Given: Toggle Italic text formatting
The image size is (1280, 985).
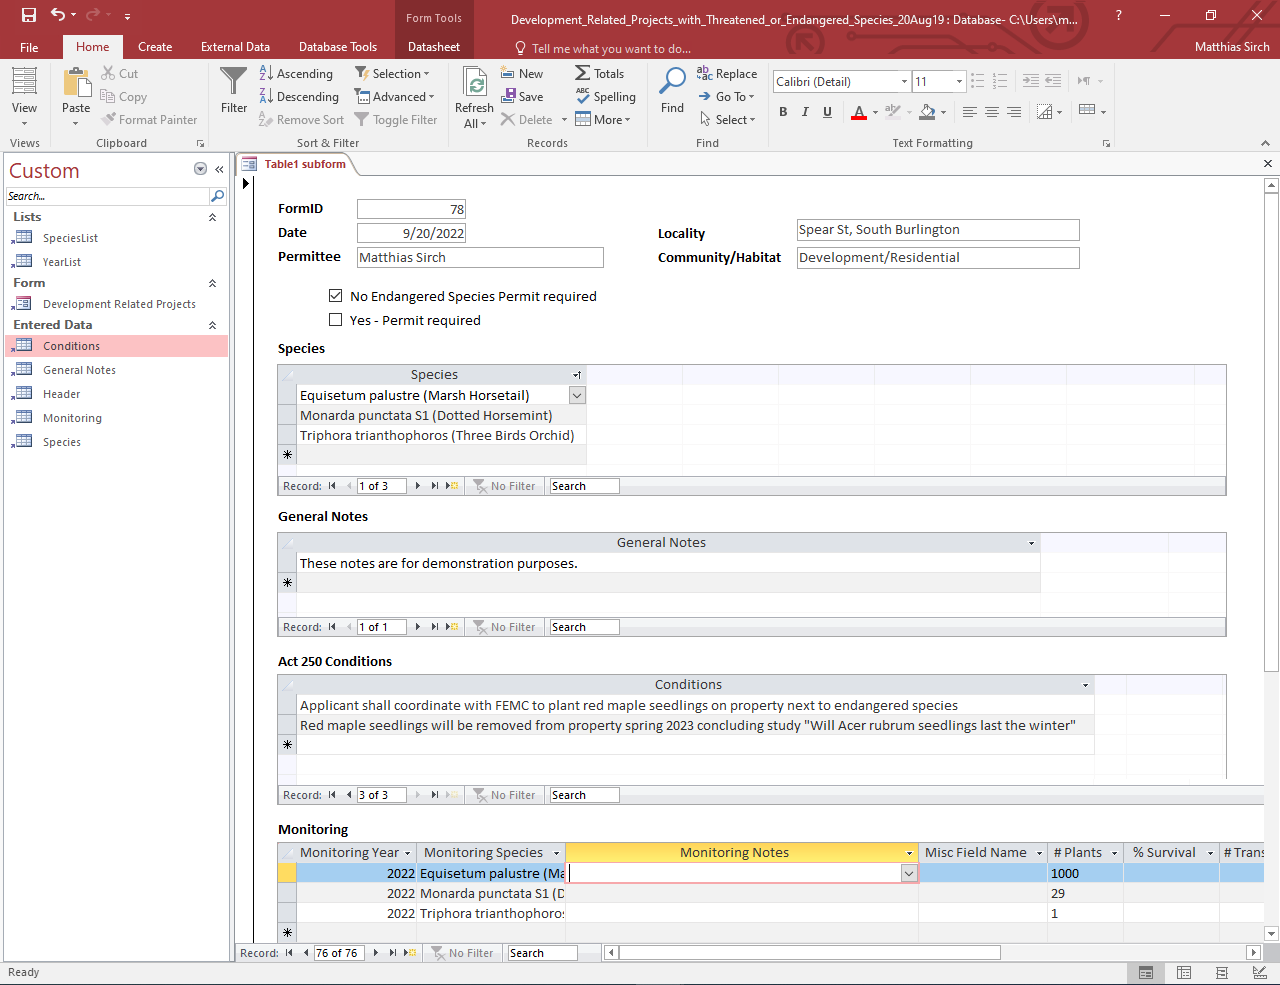Looking at the screenshot, I should 805,112.
